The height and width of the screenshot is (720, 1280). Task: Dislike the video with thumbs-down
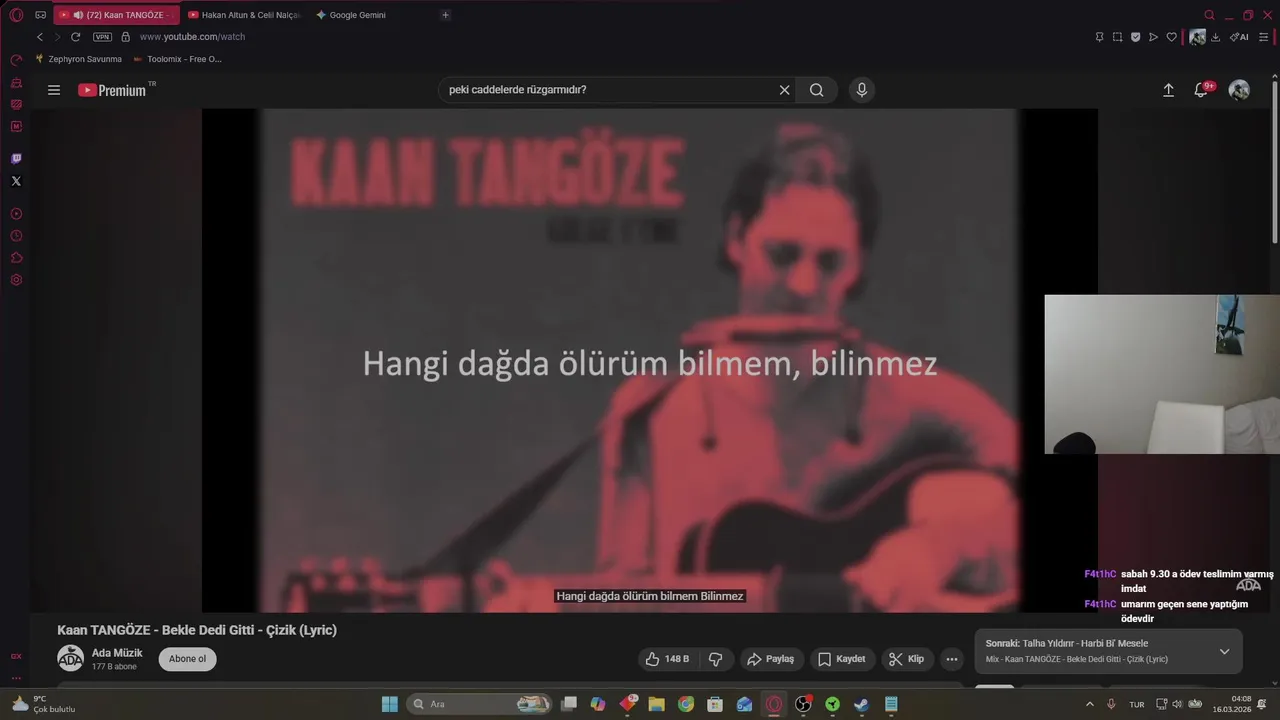[x=716, y=659]
